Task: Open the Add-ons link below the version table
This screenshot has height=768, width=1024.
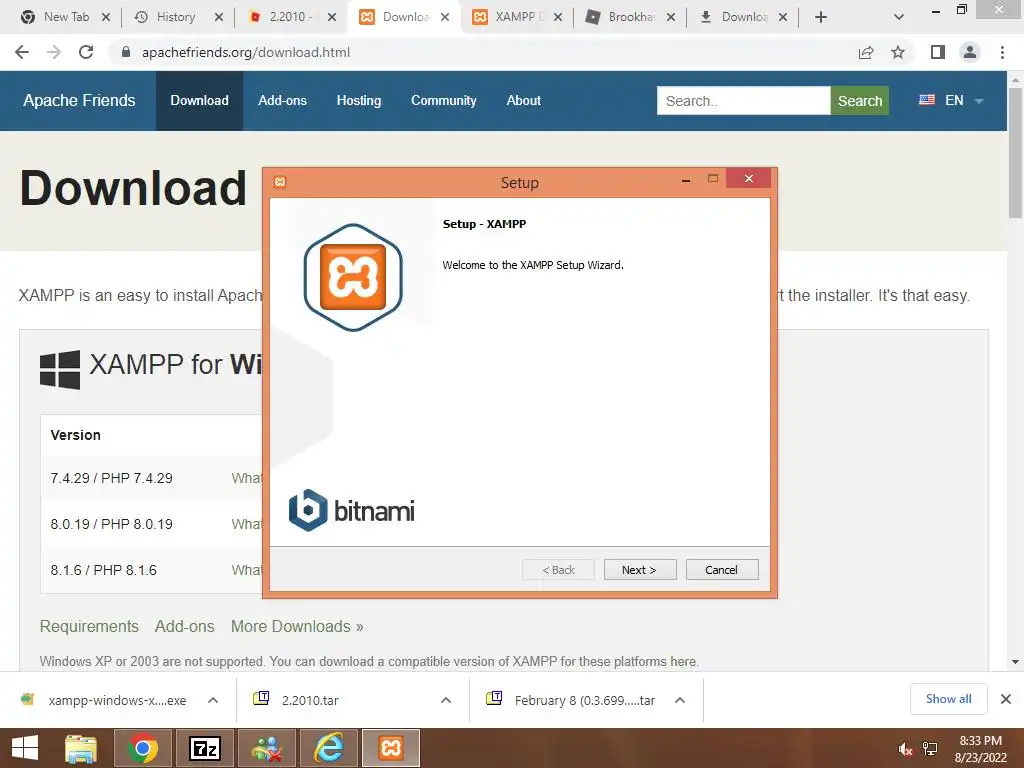Action: pyautogui.click(x=185, y=626)
